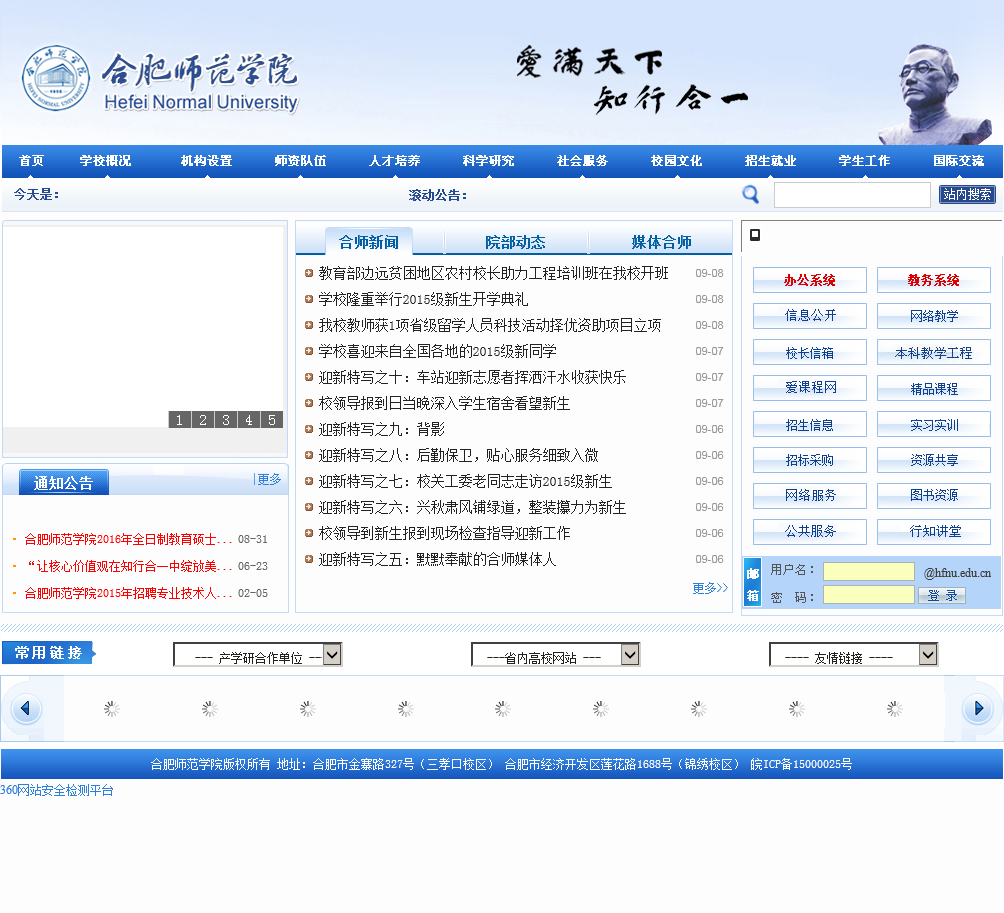Open 校园文化 menu item
The image size is (1004, 913).
pos(676,161)
